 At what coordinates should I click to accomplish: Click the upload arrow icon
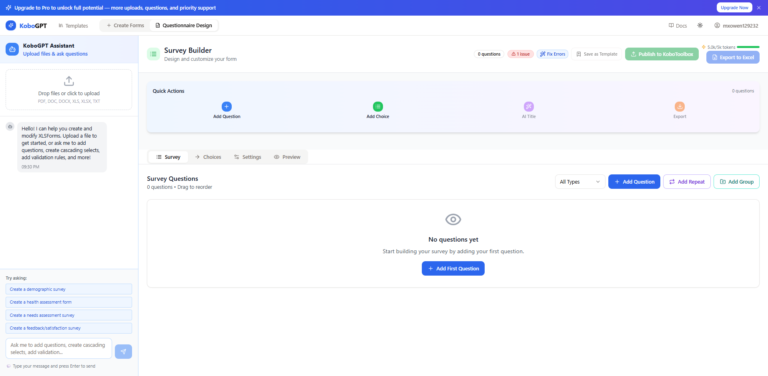coord(69,81)
